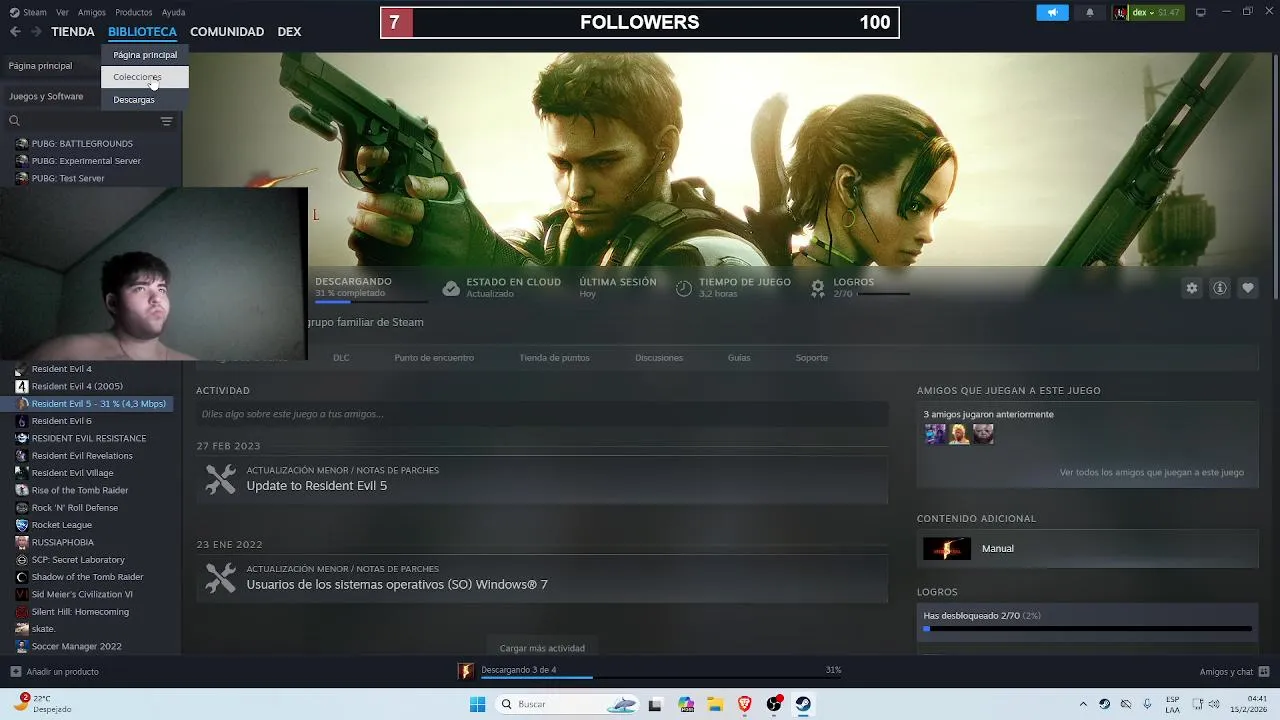Go to the TIENDA section
Image resolution: width=1280 pixels, height=720 pixels.
pyautogui.click(x=73, y=32)
